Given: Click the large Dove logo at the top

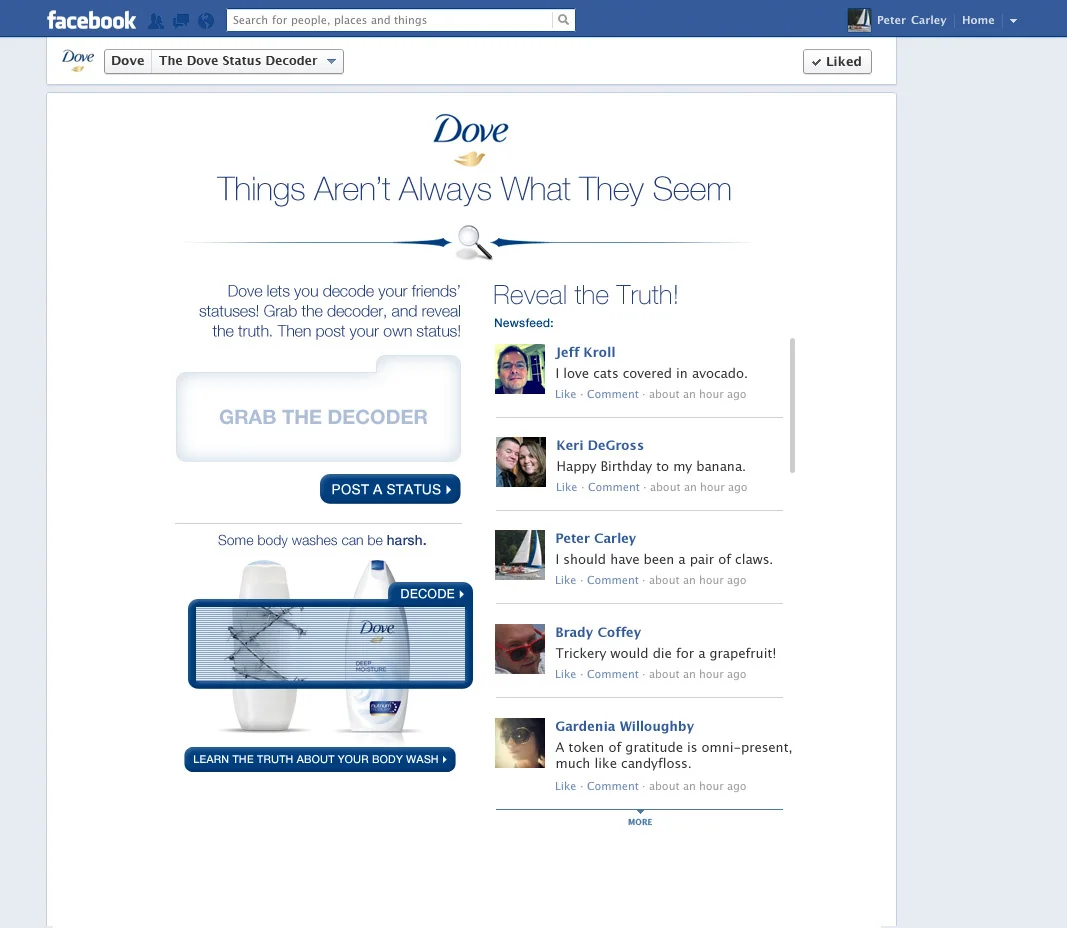Looking at the screenshot, I should point(470,139).
